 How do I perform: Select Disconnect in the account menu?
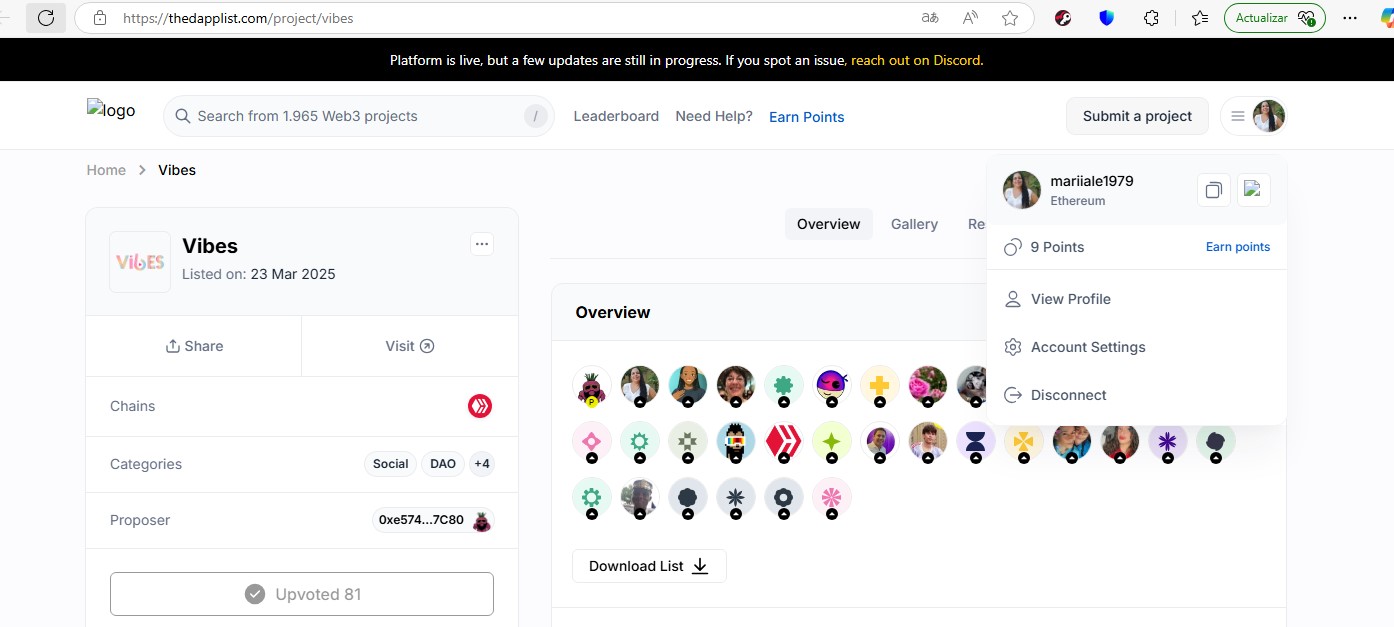pos(1069,395)
